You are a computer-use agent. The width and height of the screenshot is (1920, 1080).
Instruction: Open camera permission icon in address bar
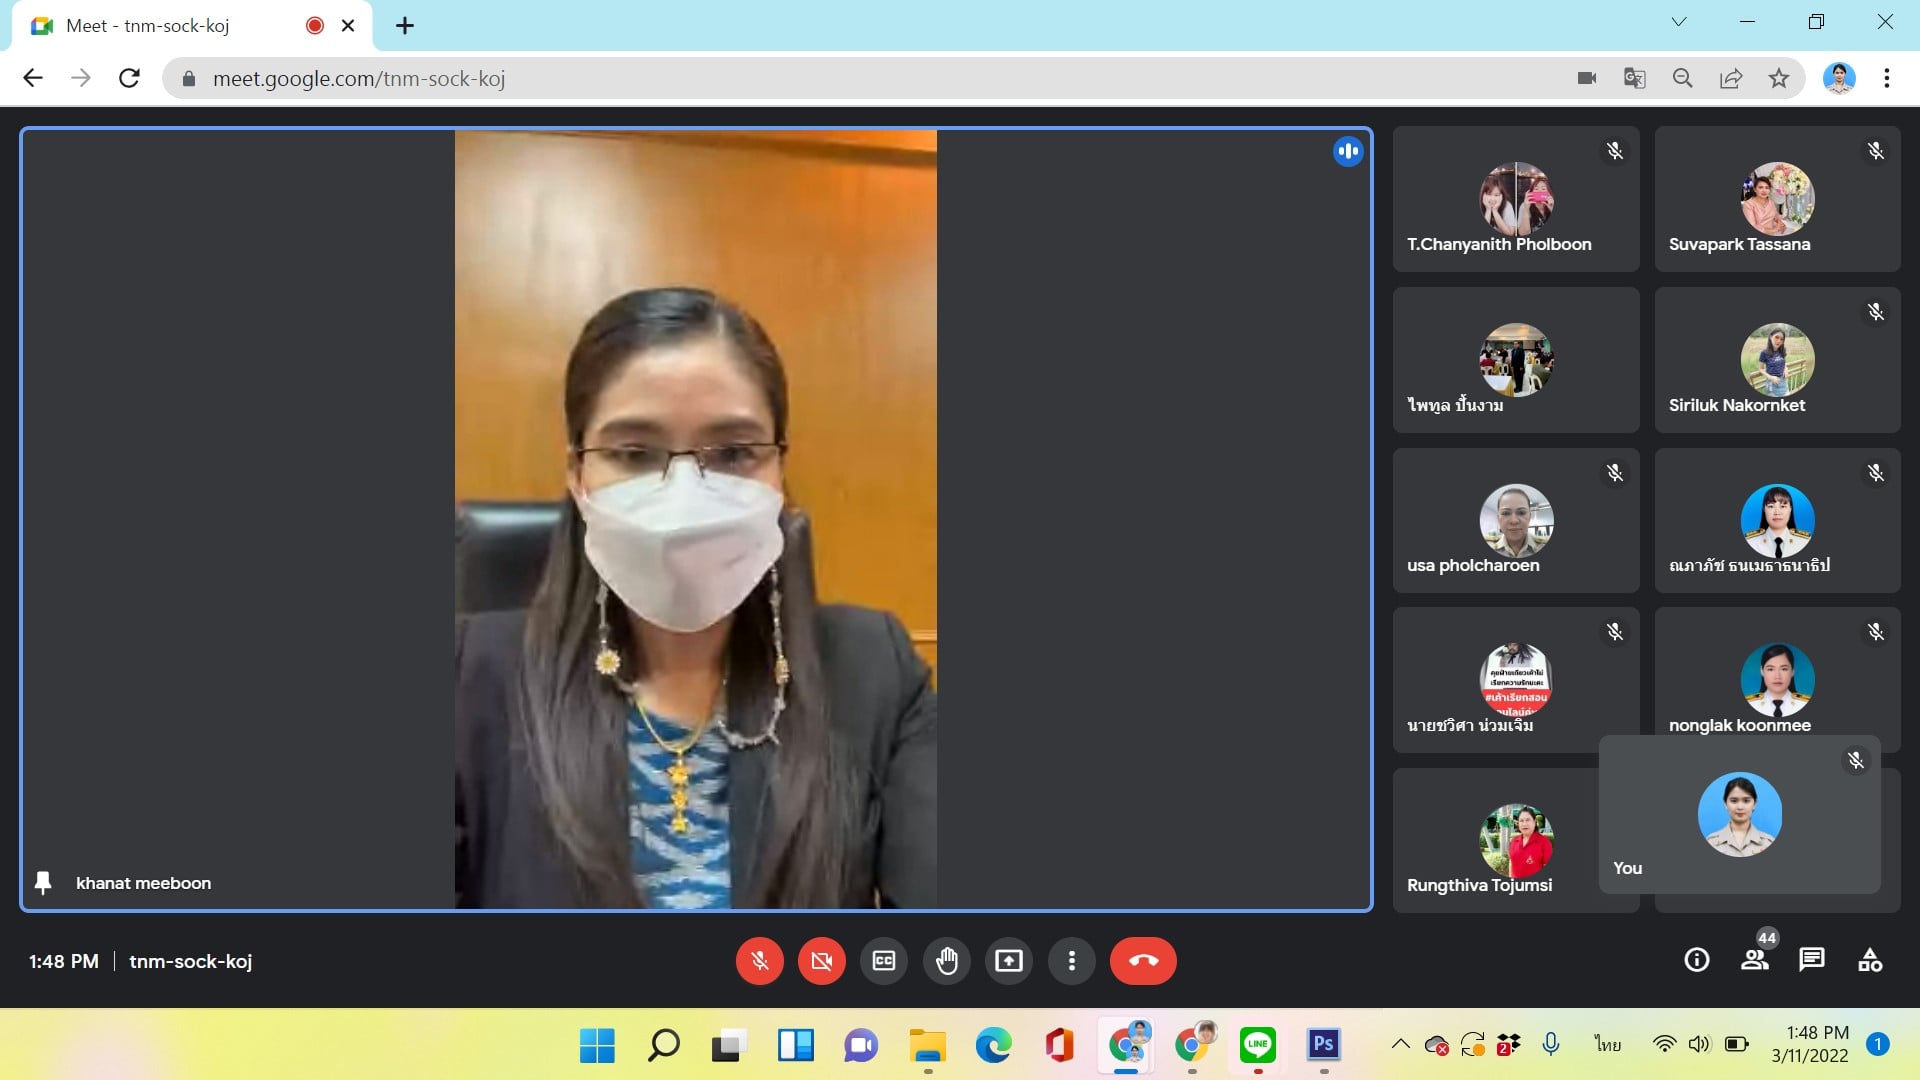(1587, 78)
